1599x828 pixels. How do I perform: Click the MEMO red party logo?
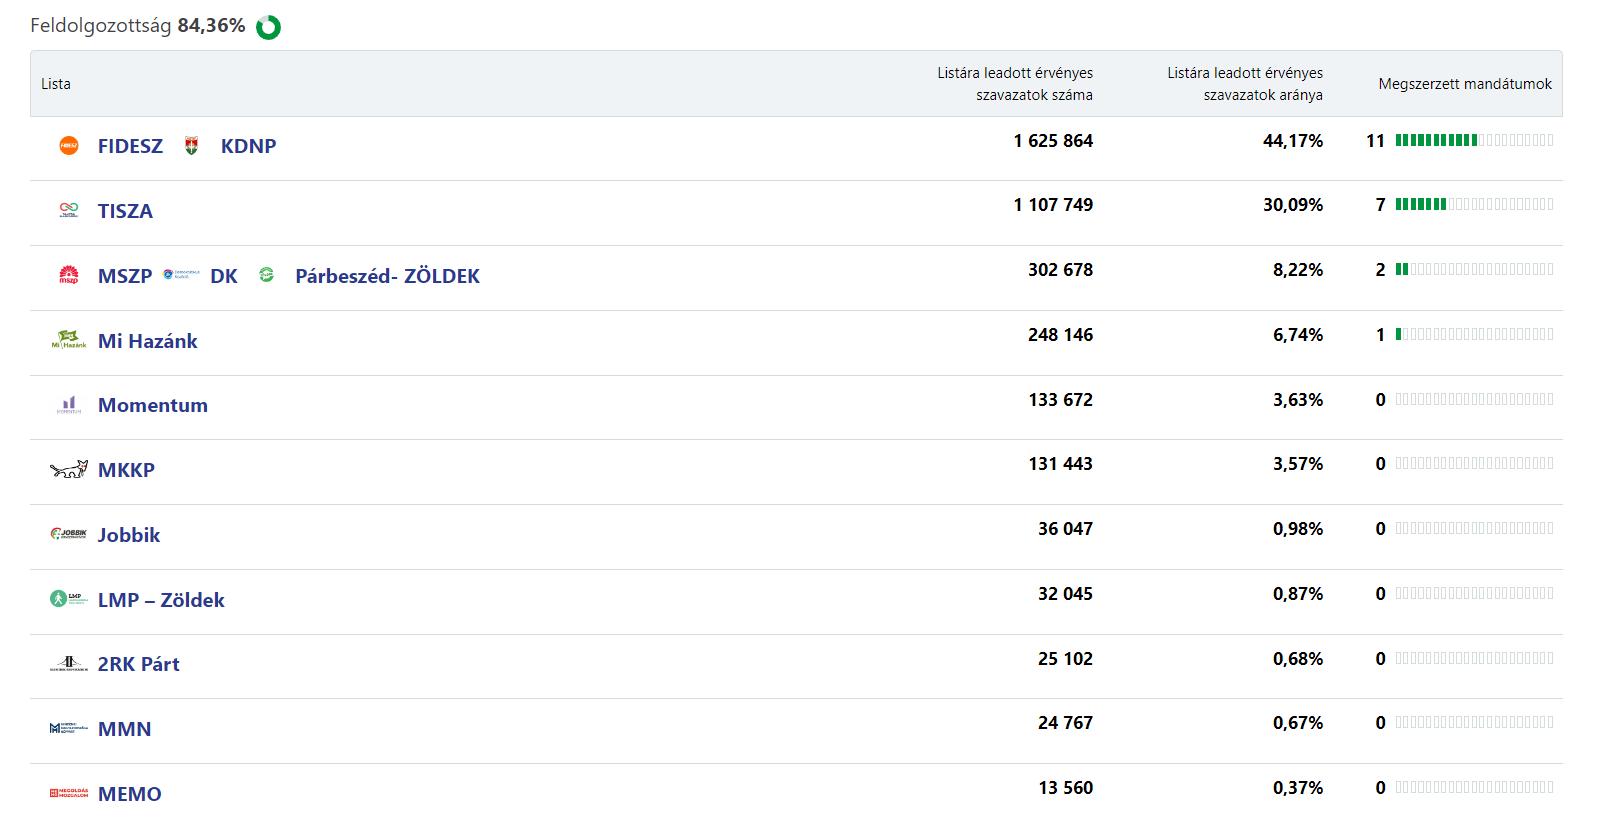[69, 793]
